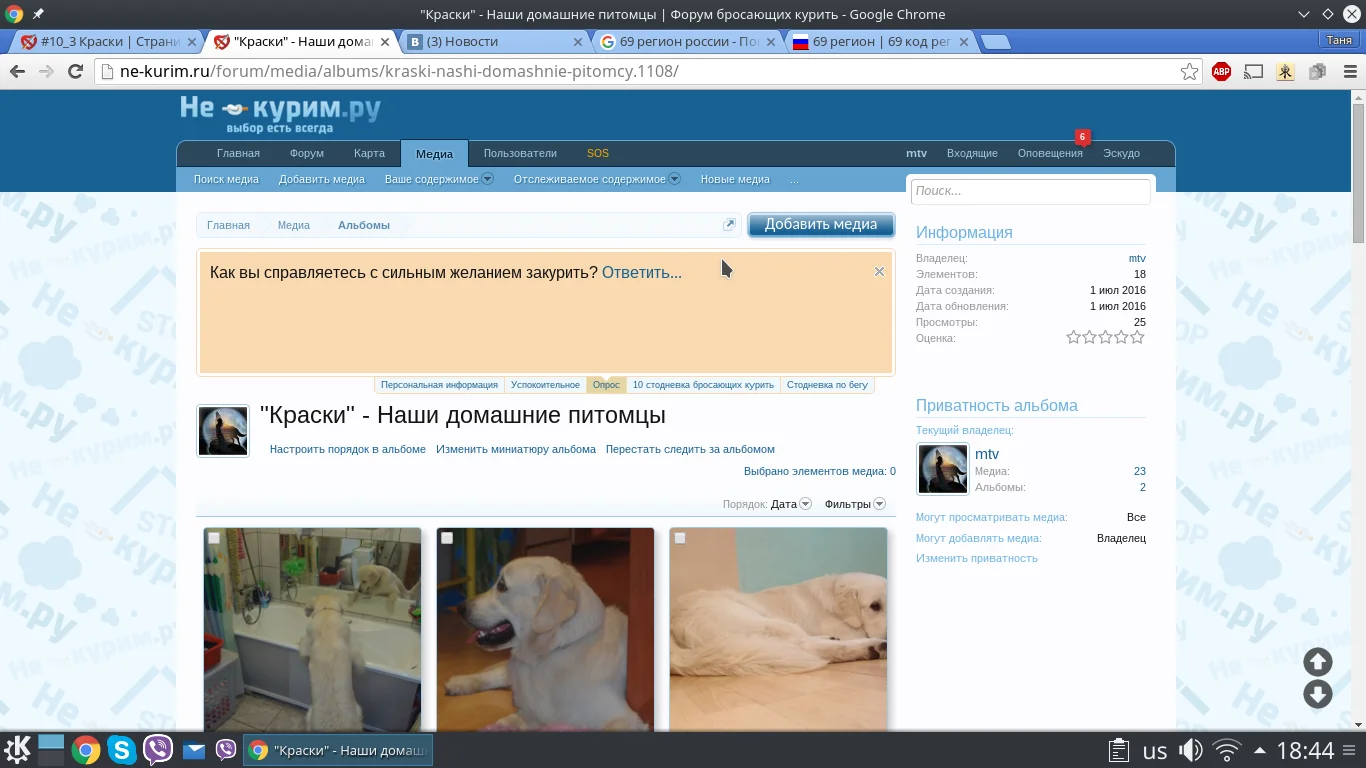This screenshot has height=768, width=1366.
Task: Expand the Ваше содержимое menu
Action: pyautogui.click(x=438, y=179)
